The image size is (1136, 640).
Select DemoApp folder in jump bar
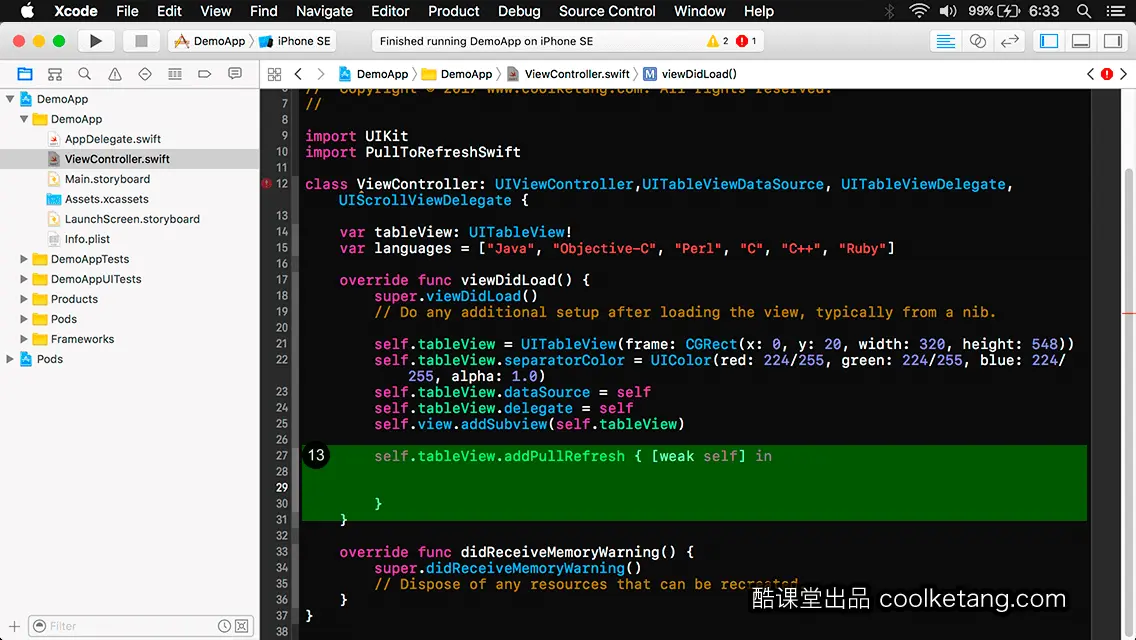[457, 74]
